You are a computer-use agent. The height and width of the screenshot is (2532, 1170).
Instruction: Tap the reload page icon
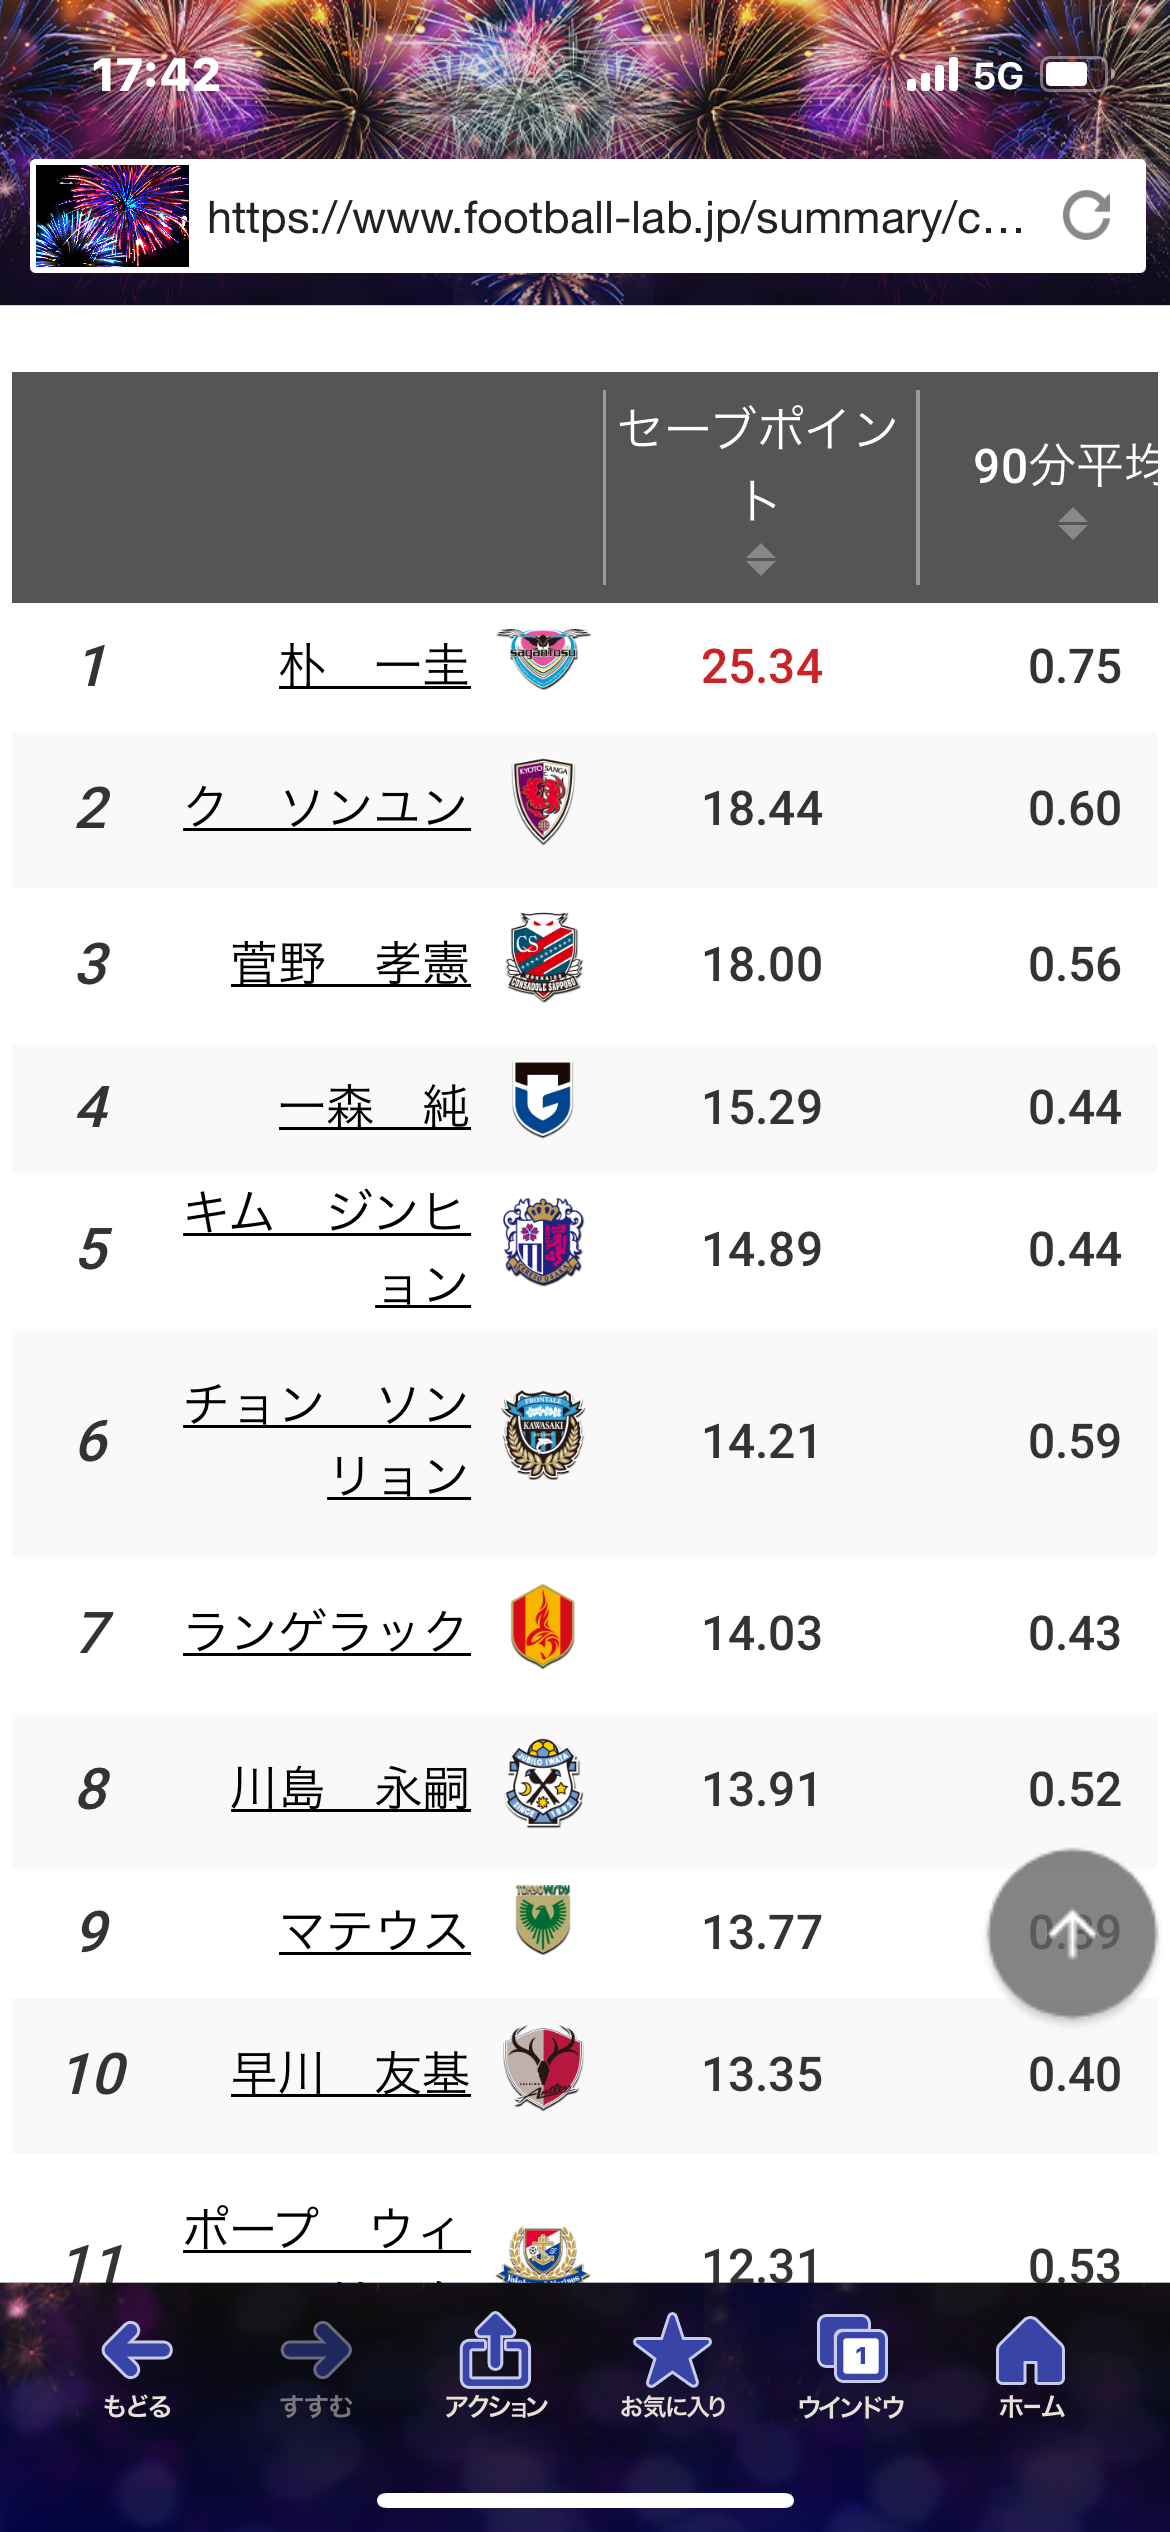point(1087,215)
